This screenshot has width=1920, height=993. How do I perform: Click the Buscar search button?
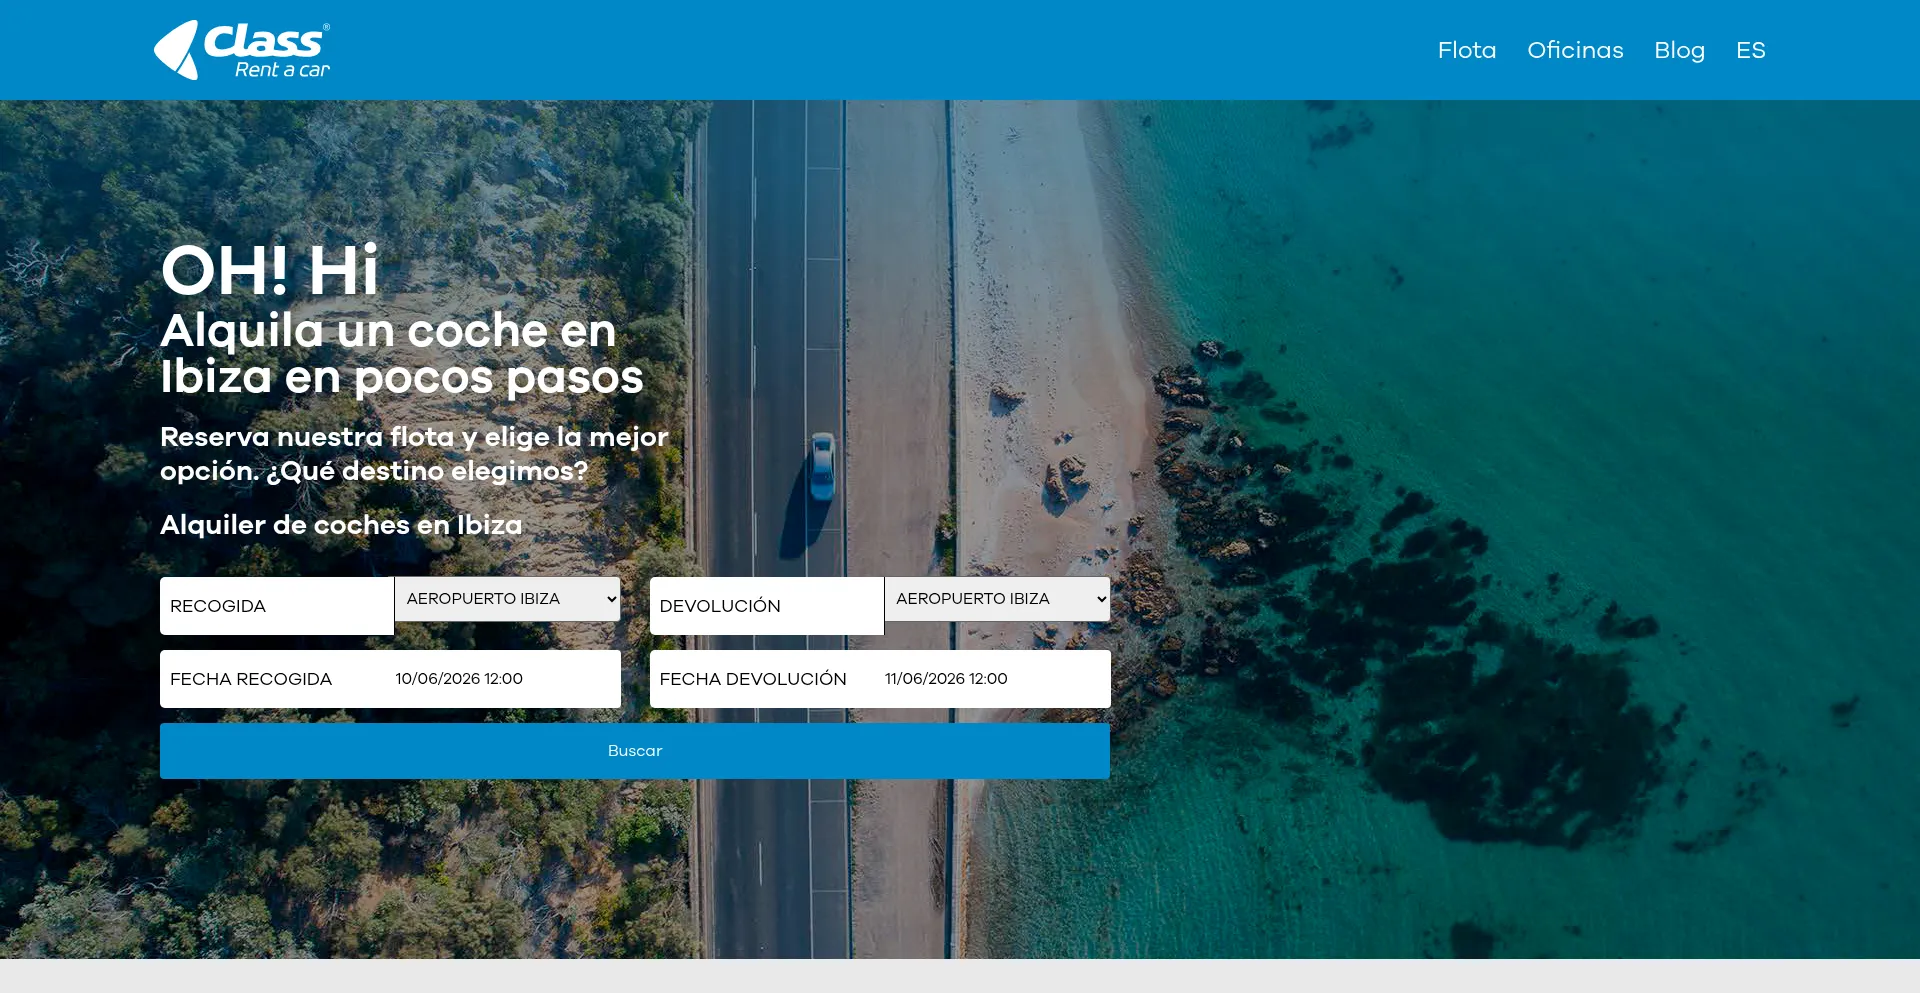[635, 751]
